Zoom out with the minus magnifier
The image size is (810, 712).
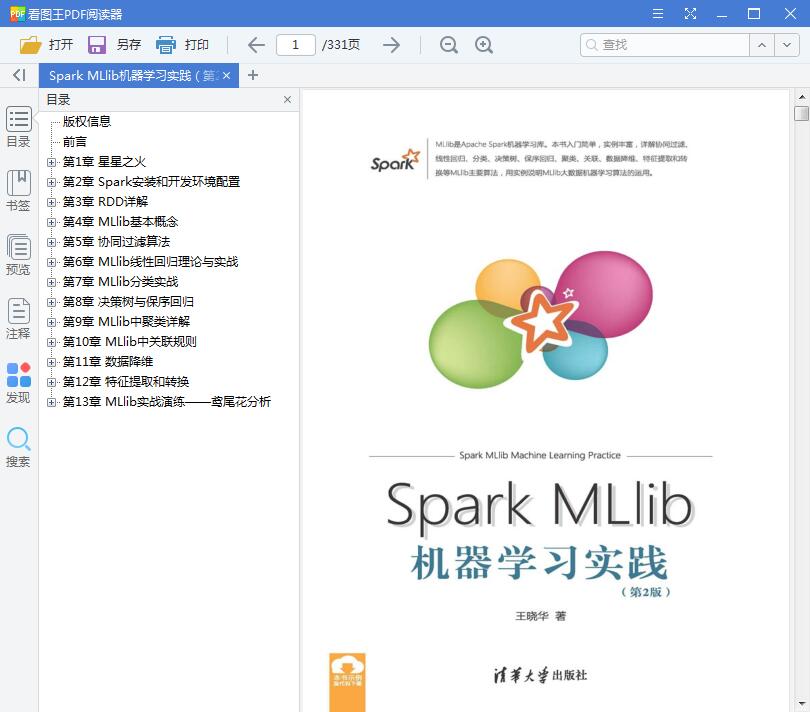pos(448,45)
